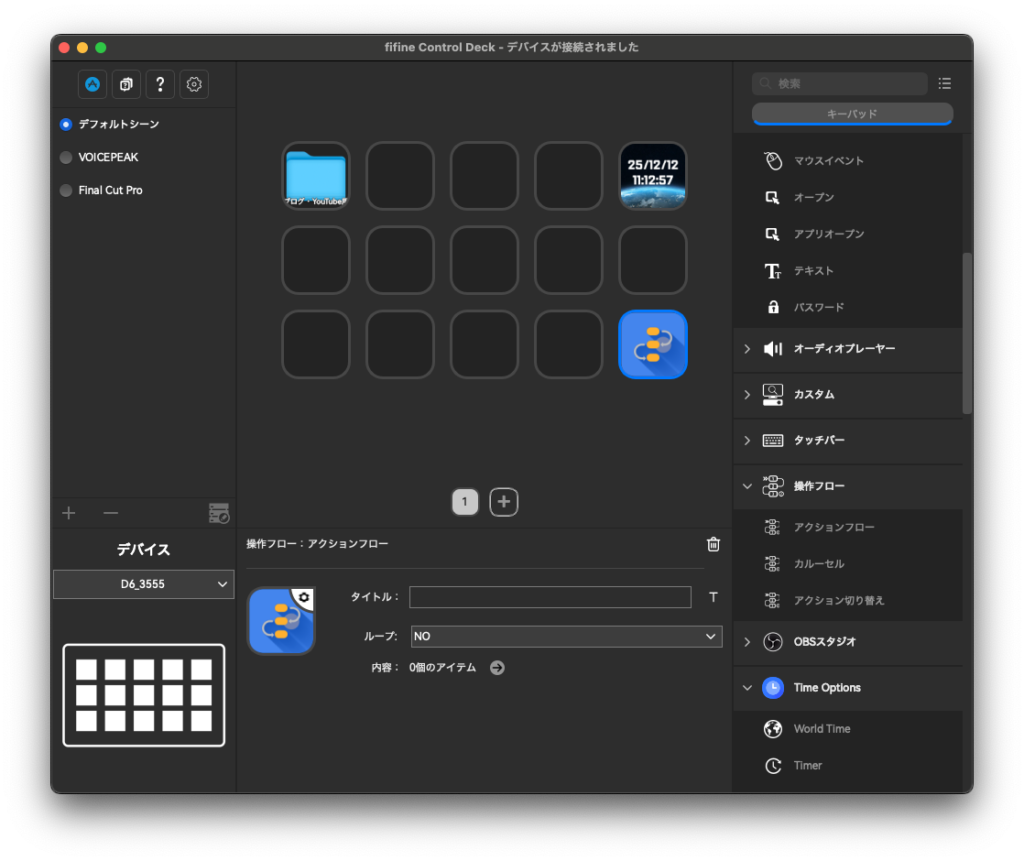The image size is (1024, 861).
Task: Open the help question mark icon
Action: tap(160, 84)
